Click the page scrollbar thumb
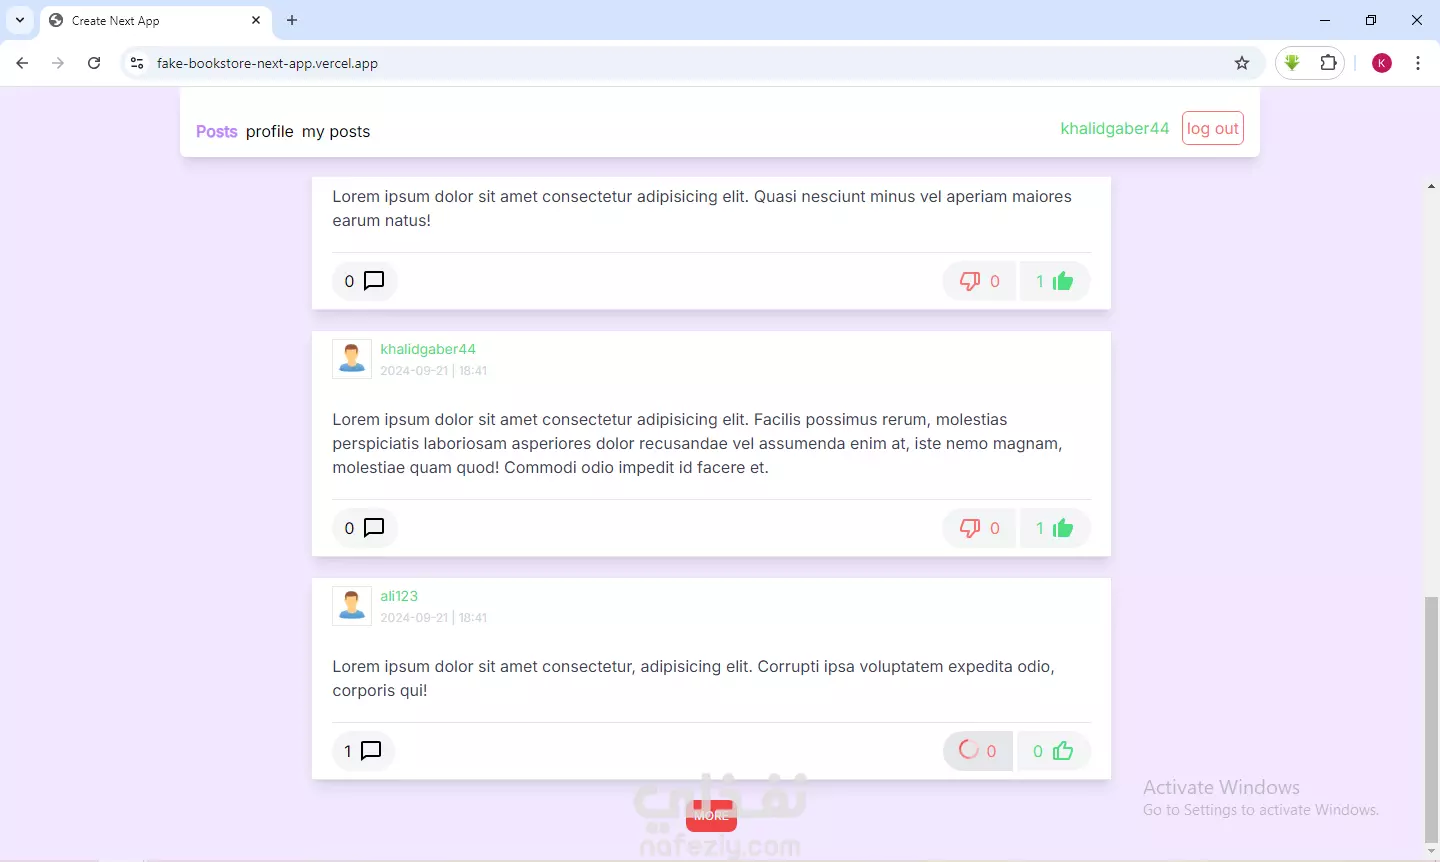The image size is (1440, 862). pyautogui.click(x=1432, y=720)
